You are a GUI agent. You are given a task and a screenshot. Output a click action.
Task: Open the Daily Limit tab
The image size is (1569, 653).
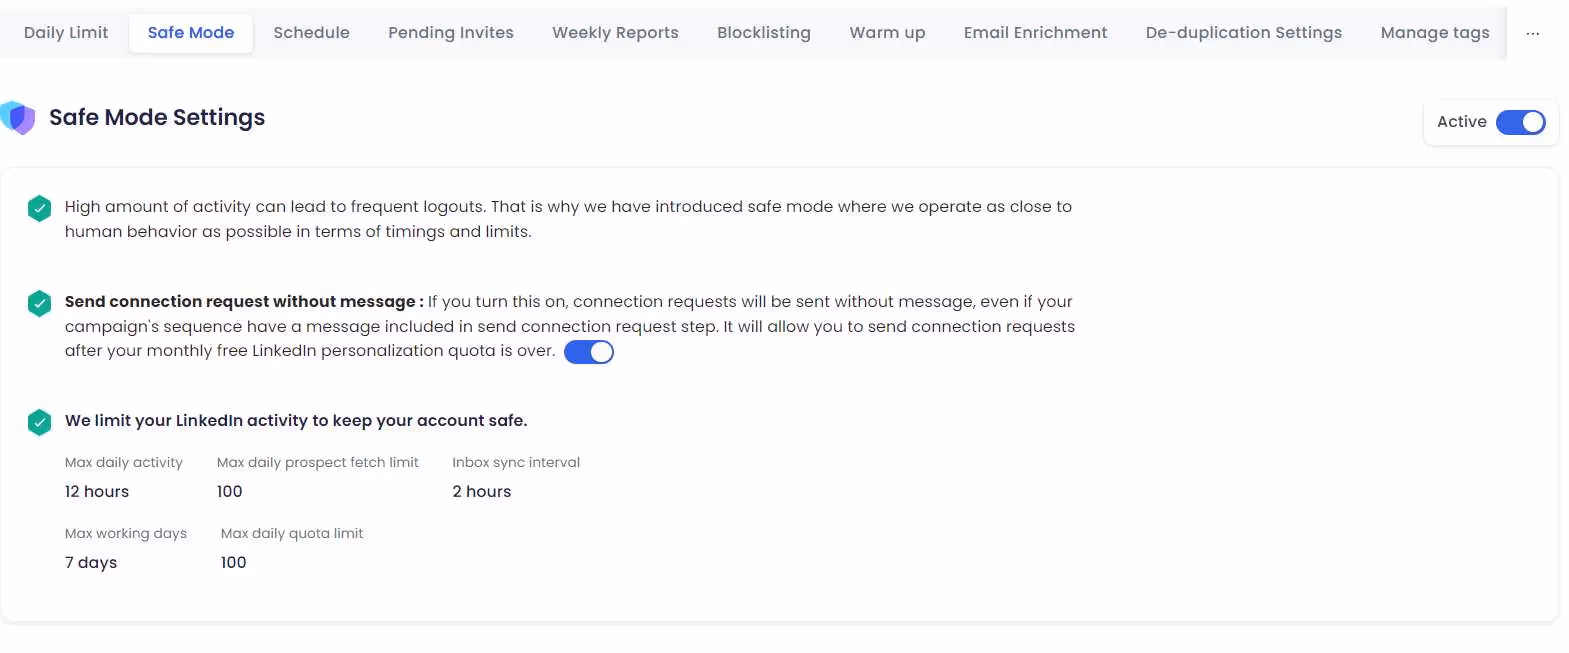click(x=66, y=33)
